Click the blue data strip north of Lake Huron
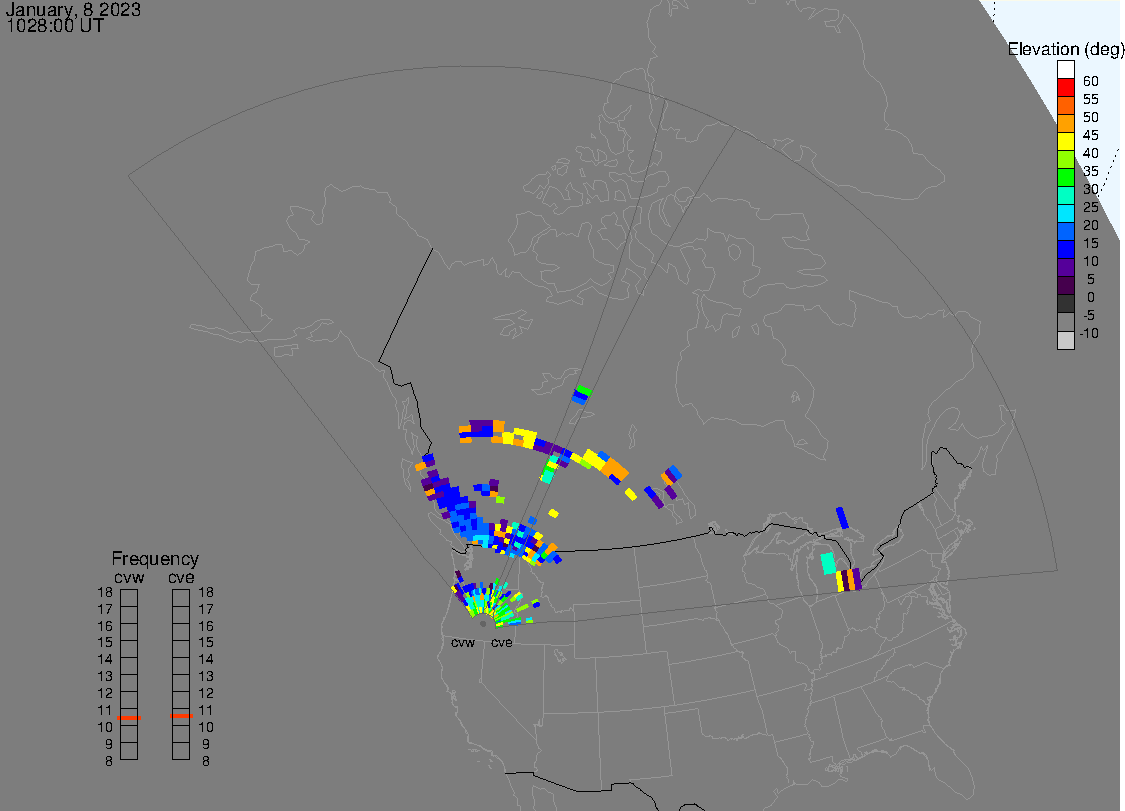 [842, 517]
